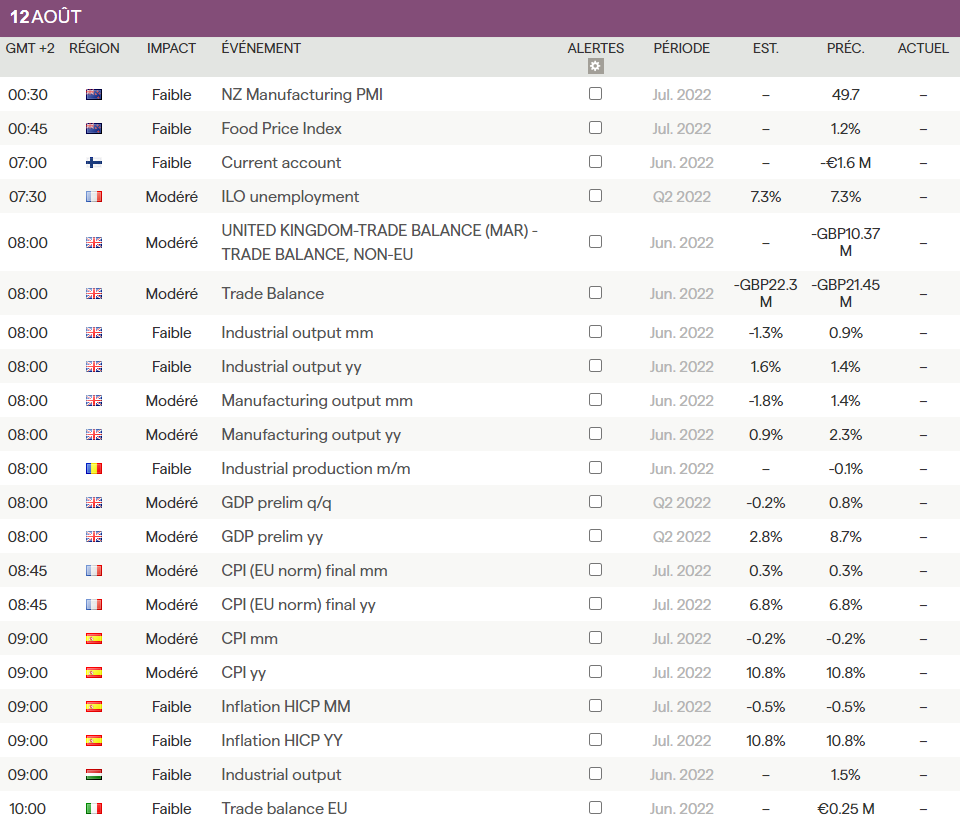
Task: Click Finland flag in Current account row
Action: click(94, 163)
